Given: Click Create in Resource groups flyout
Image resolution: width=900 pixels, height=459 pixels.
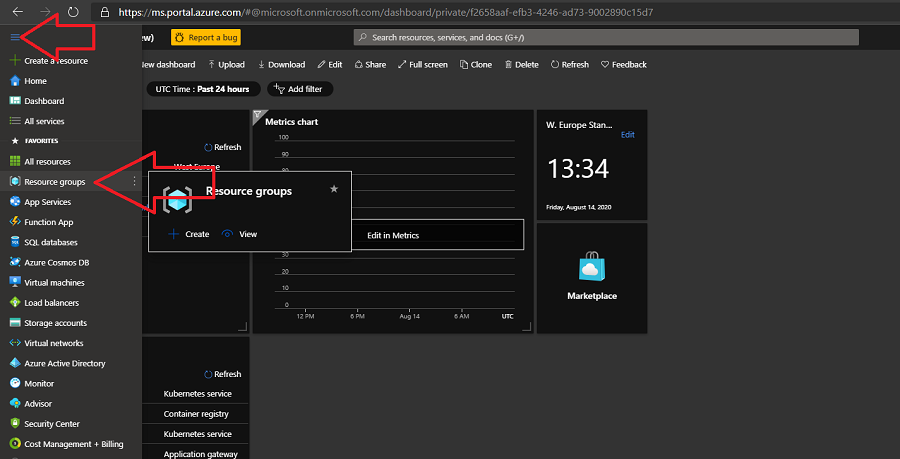Looking at the screenshot, I should tap(189, 234).
